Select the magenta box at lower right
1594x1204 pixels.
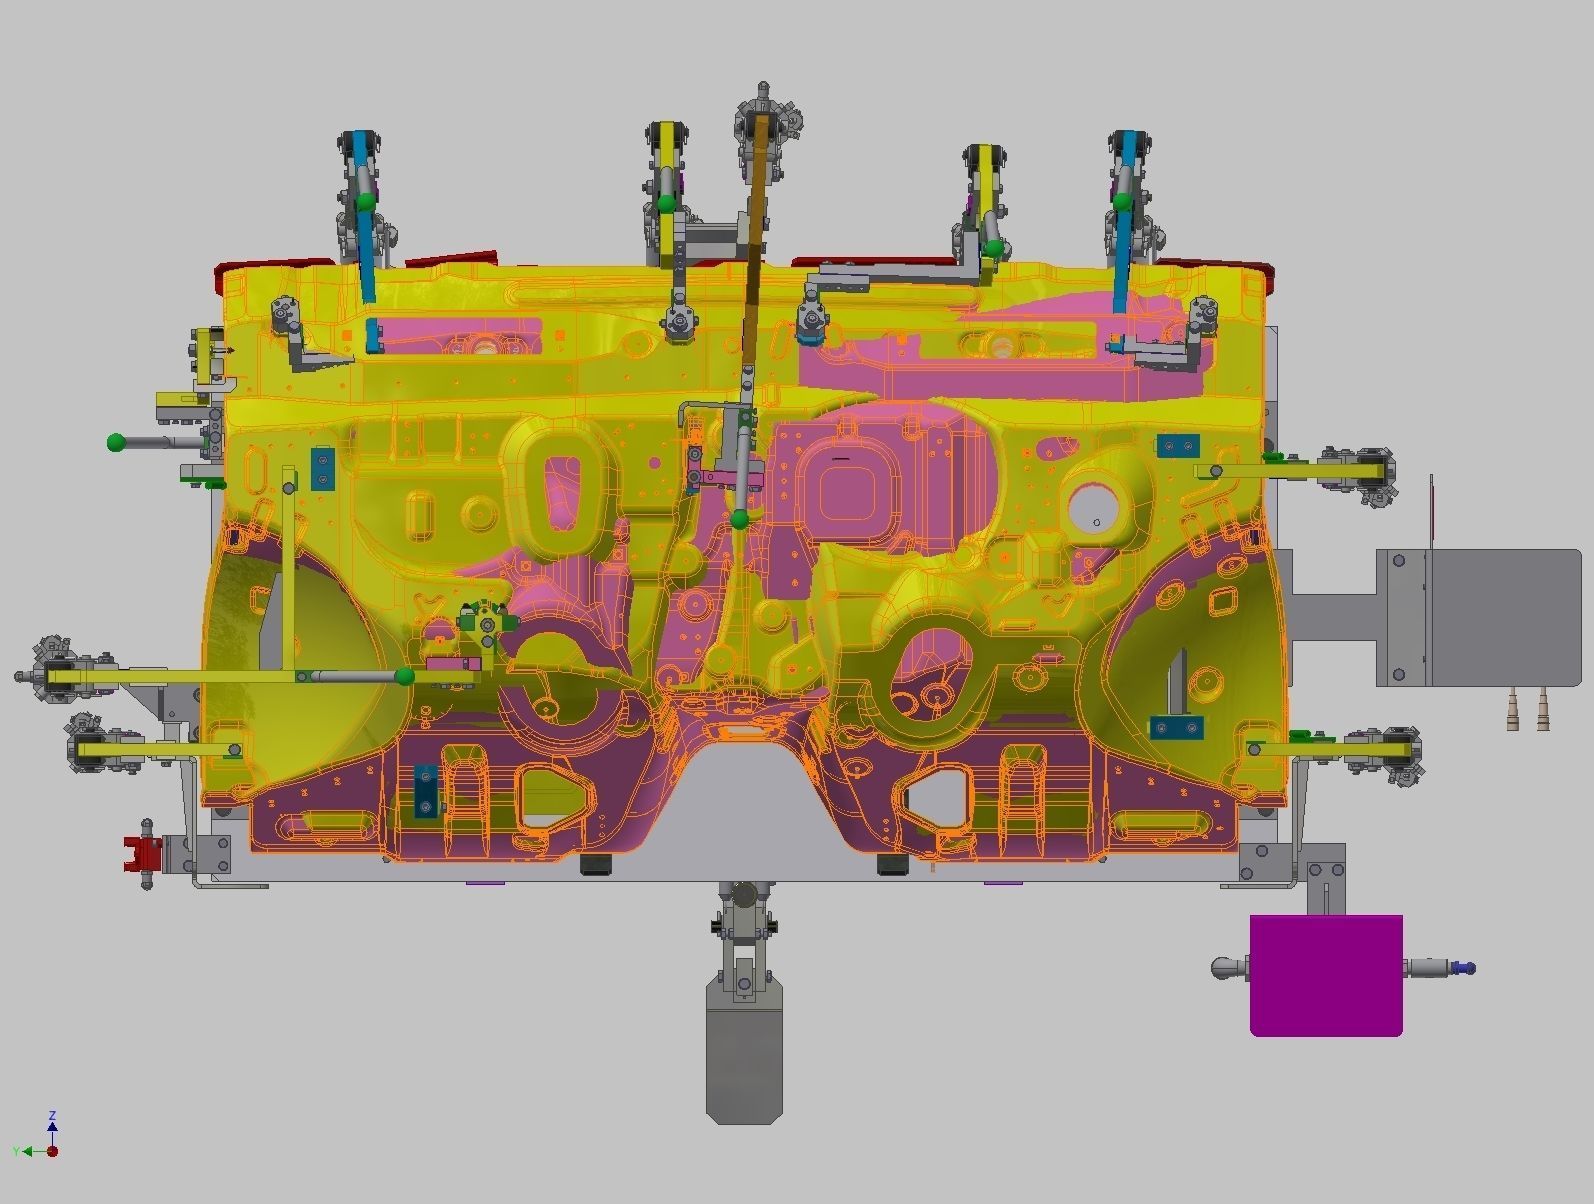[1326, 975]
